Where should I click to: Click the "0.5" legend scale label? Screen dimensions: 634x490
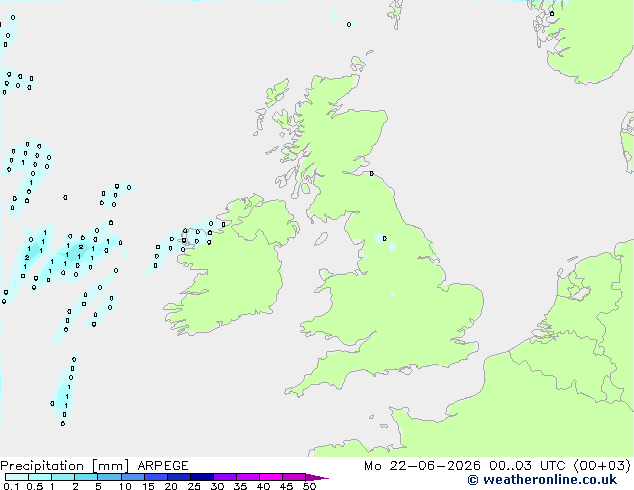coord(35,486)
